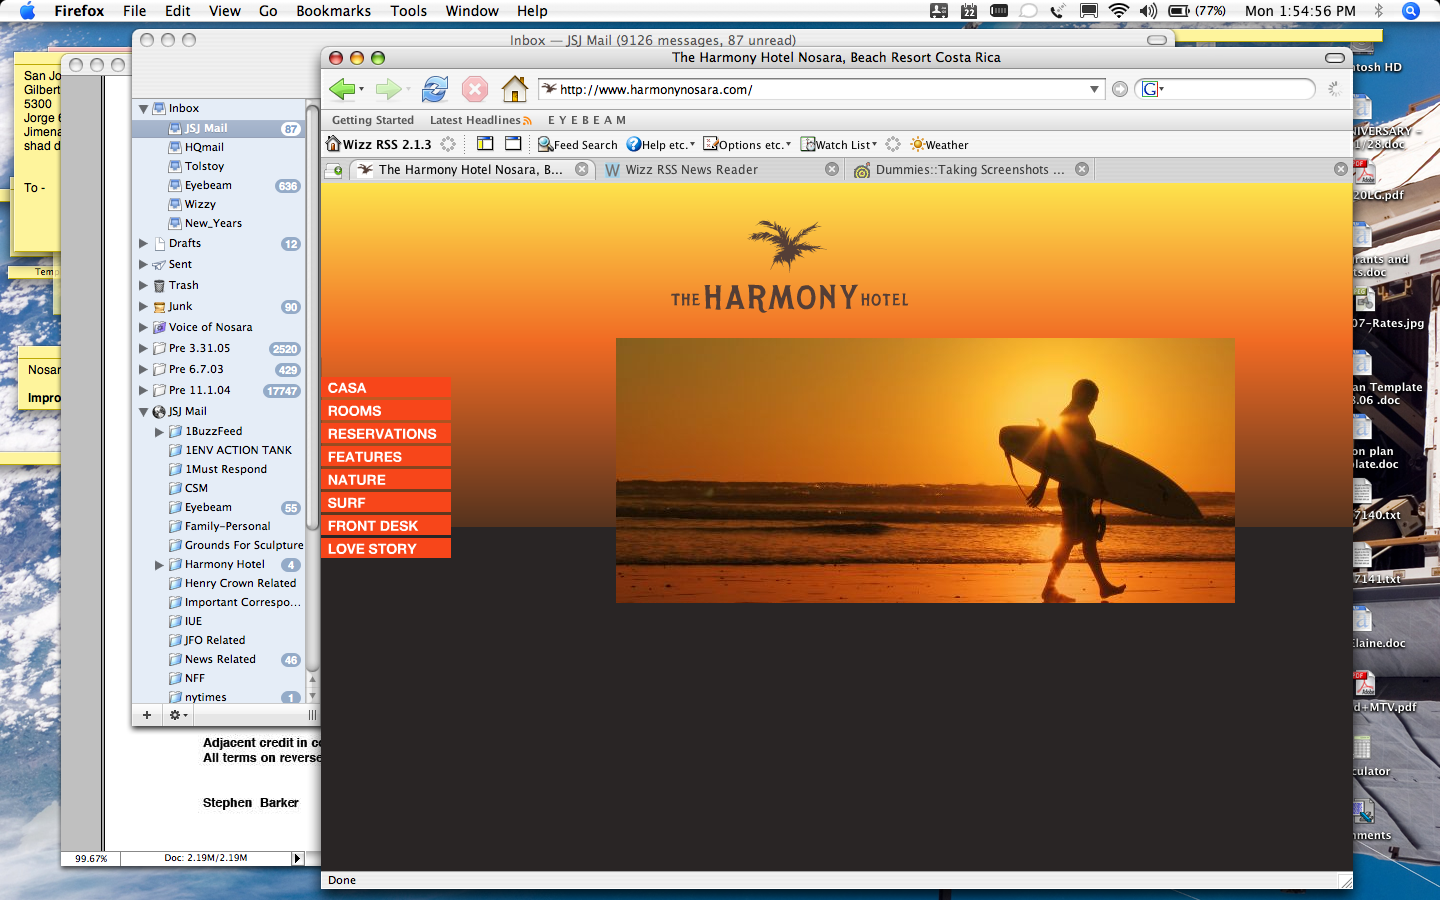Click the red Stop loading button
The width and height of the screenshot is (1440, 900).
pyautogui.click(x=475, y=89)
